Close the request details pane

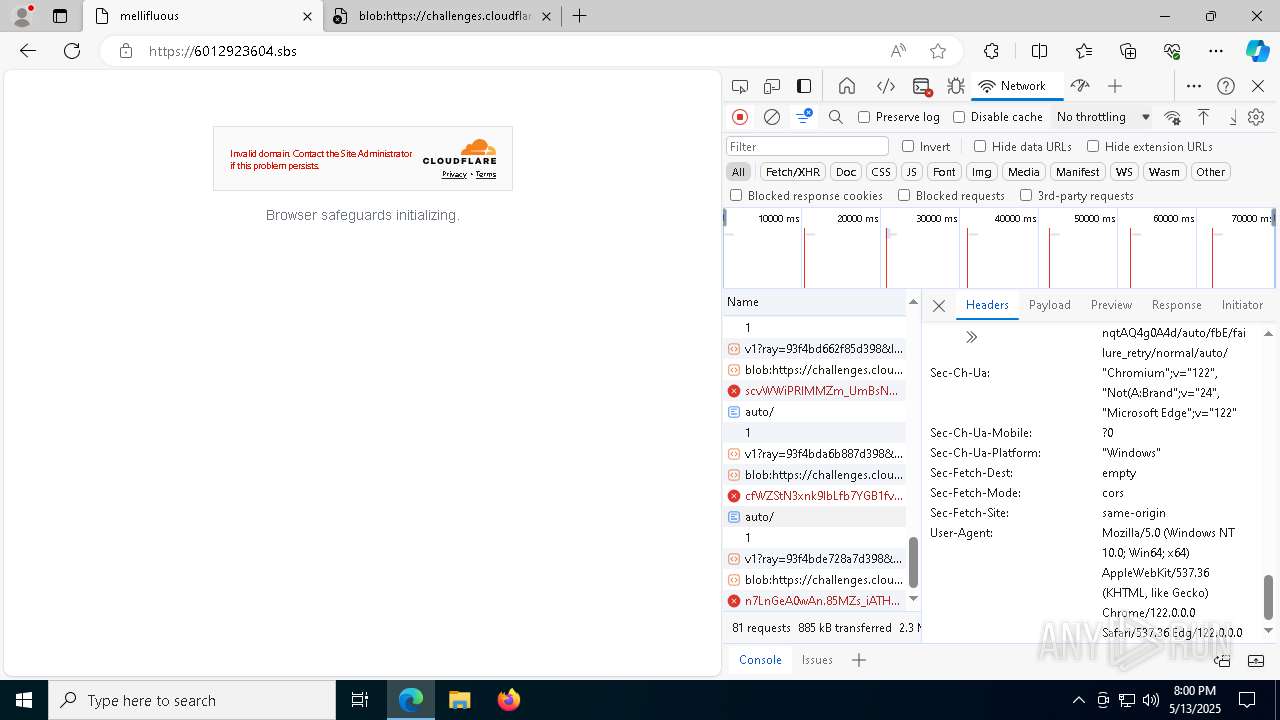point(939,306)
